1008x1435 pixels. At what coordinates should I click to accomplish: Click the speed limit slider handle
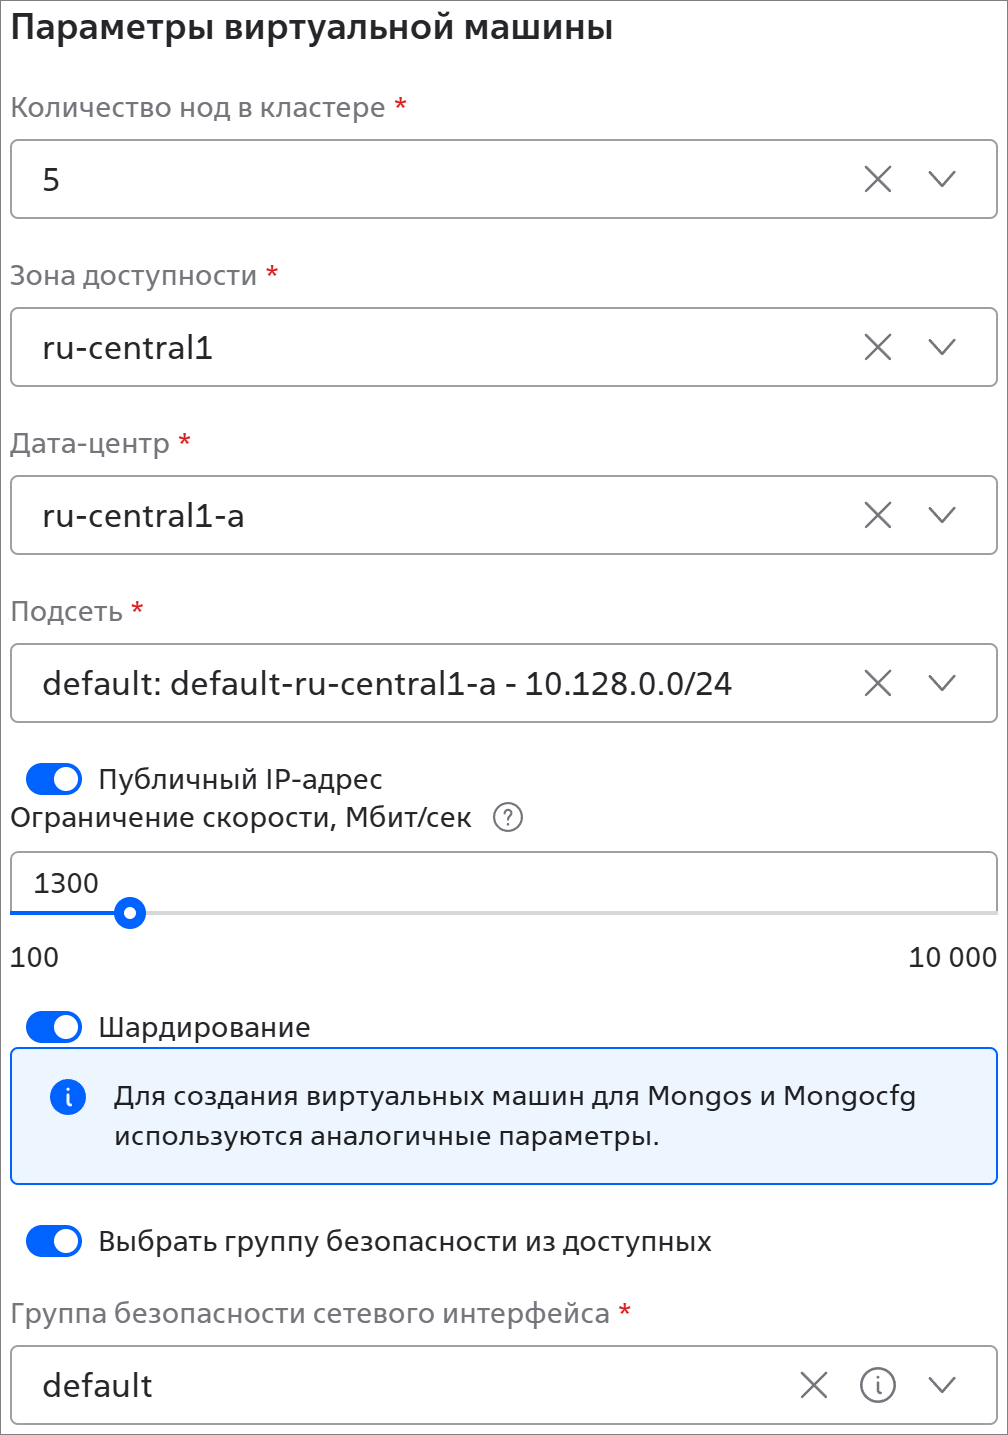(x=130, y=913)
